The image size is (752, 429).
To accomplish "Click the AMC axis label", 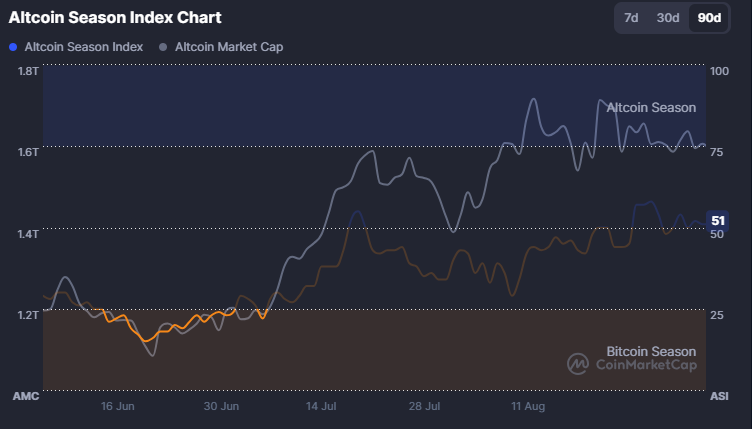I will pyautogui.click(x=25, y=397).
